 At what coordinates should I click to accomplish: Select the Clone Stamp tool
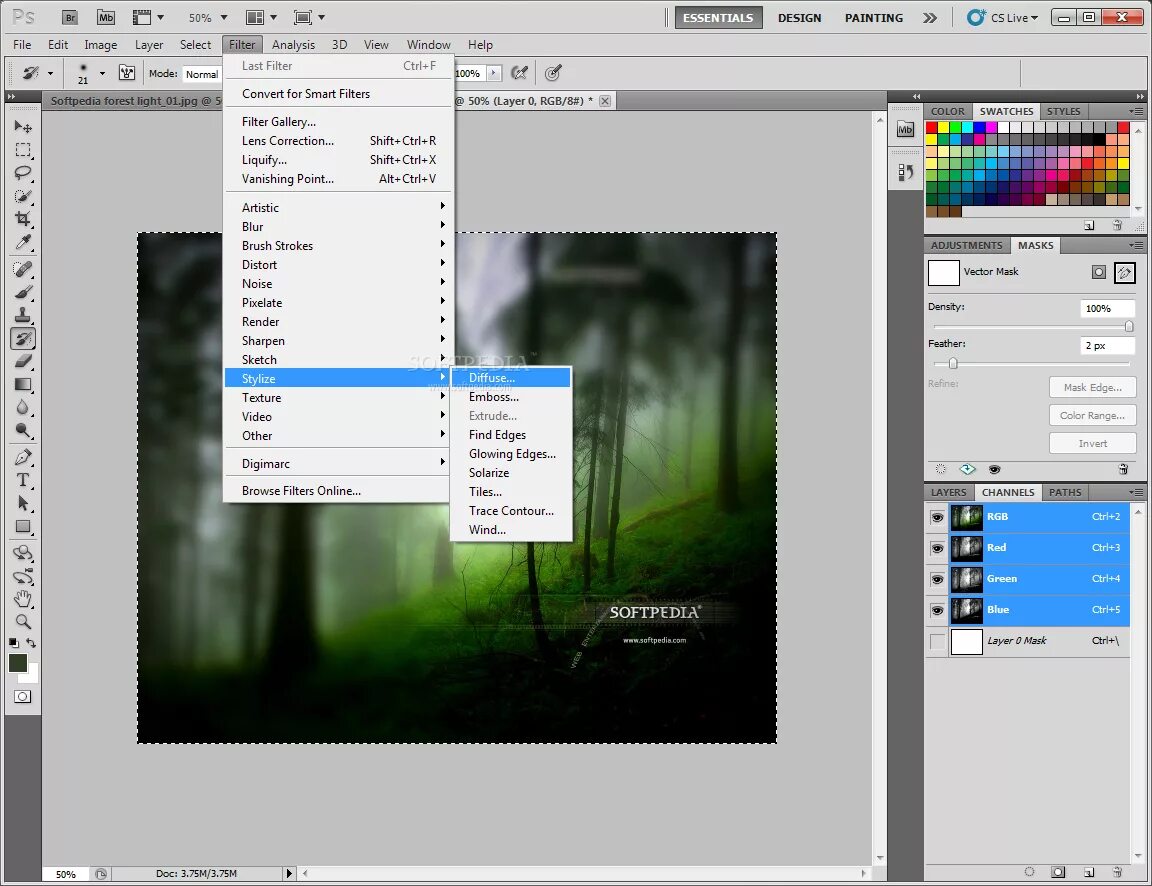23,315
